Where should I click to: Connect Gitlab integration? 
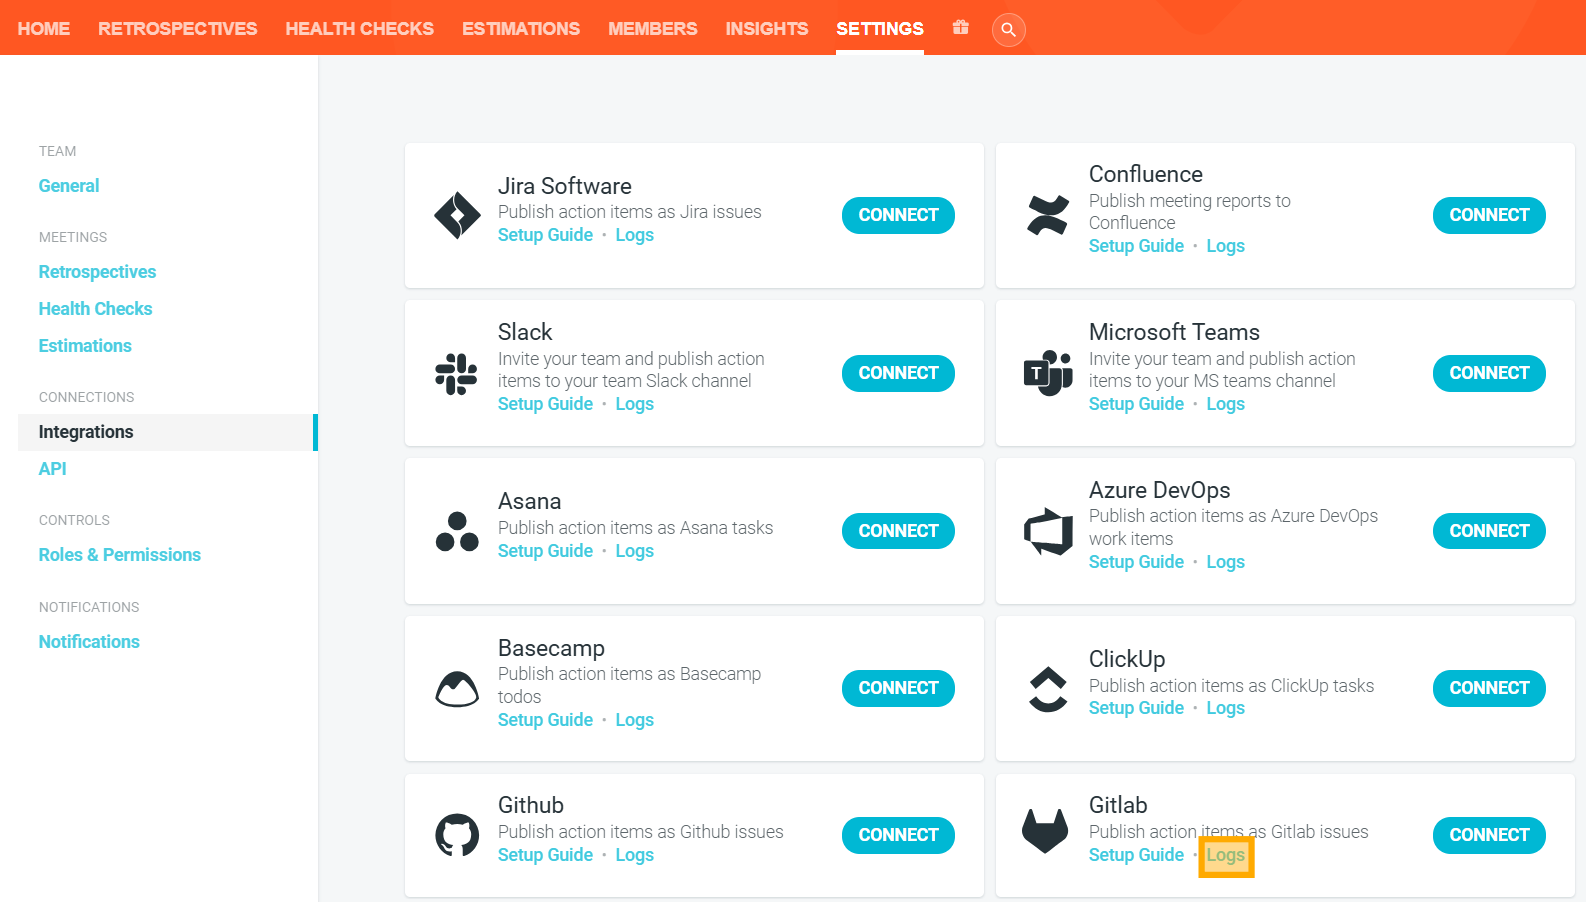click(1489, 835)
